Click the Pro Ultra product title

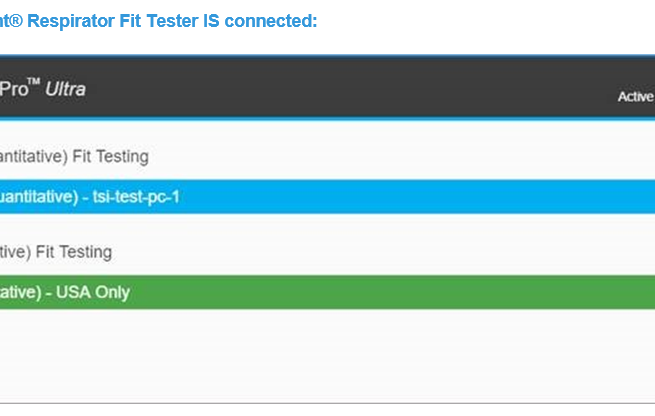[43, 88]
